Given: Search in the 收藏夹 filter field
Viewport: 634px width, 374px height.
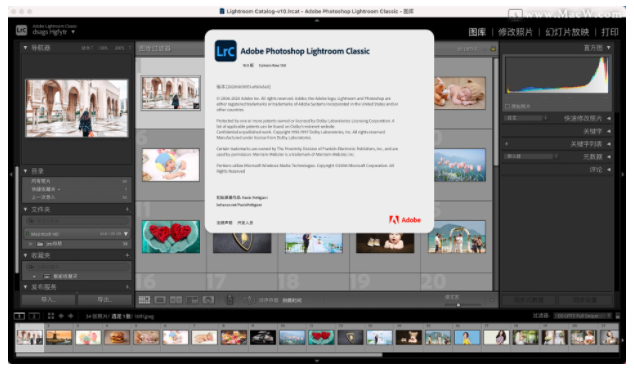Looking at the screenshot, I should click(77, 266).
